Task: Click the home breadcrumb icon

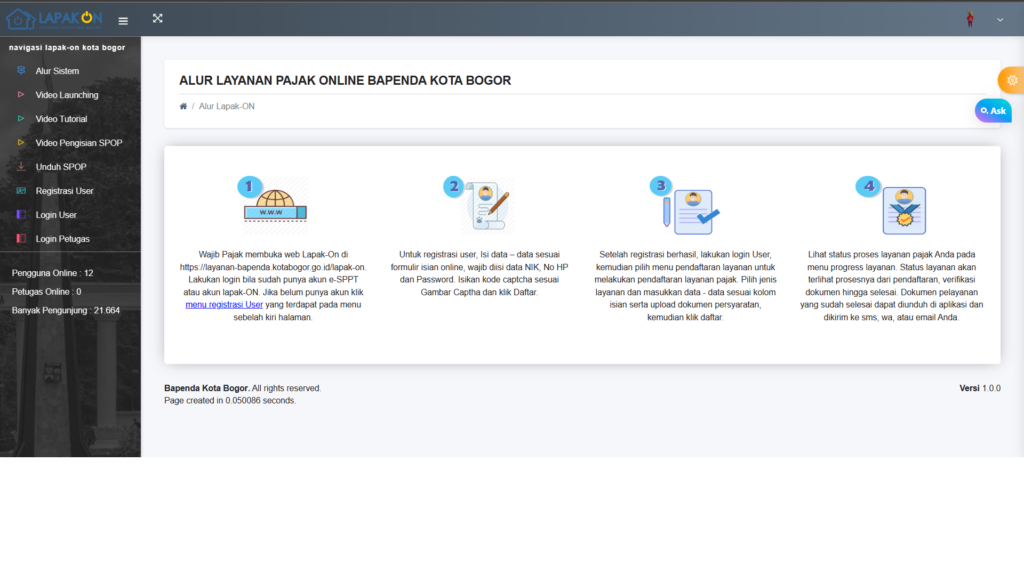Action: click(x=183, y=106)
